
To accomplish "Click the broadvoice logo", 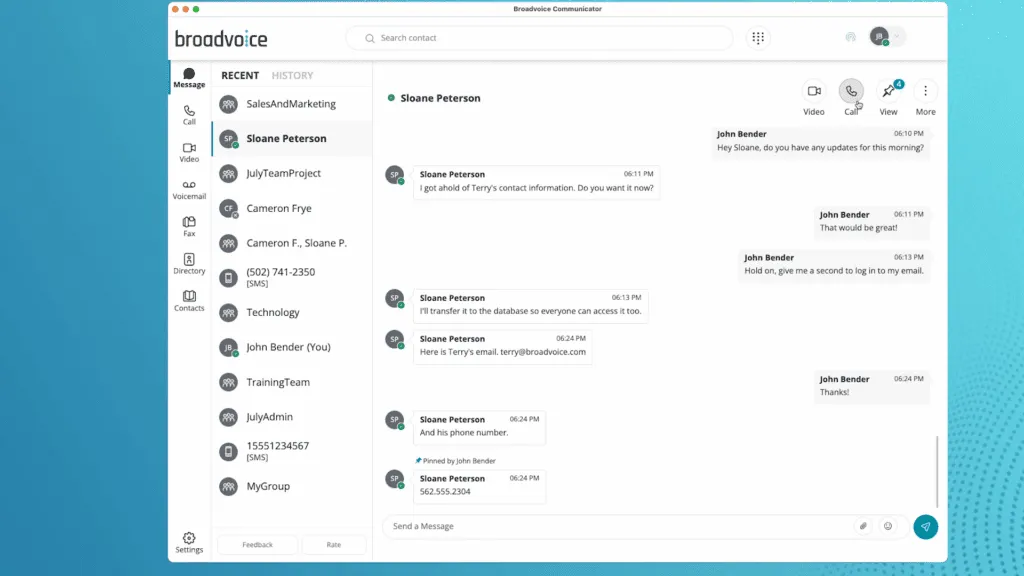I will (x=221, y=39).
